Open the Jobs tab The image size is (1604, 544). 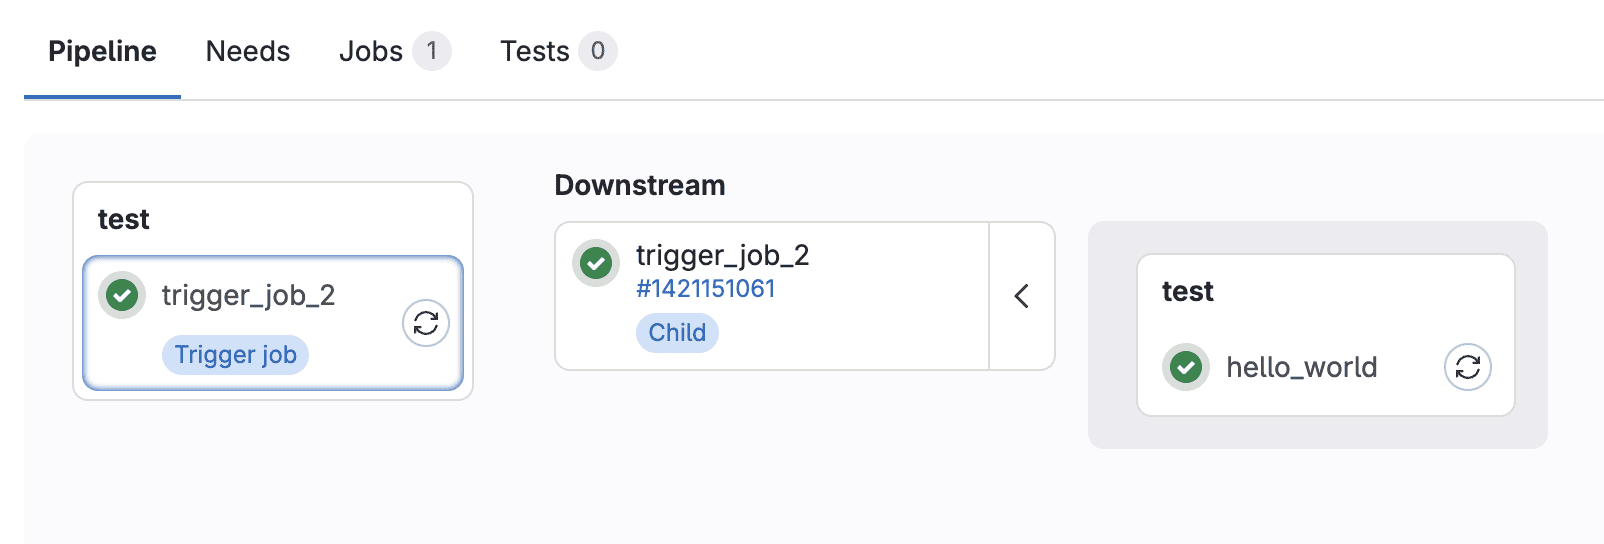tap(371, 51)
